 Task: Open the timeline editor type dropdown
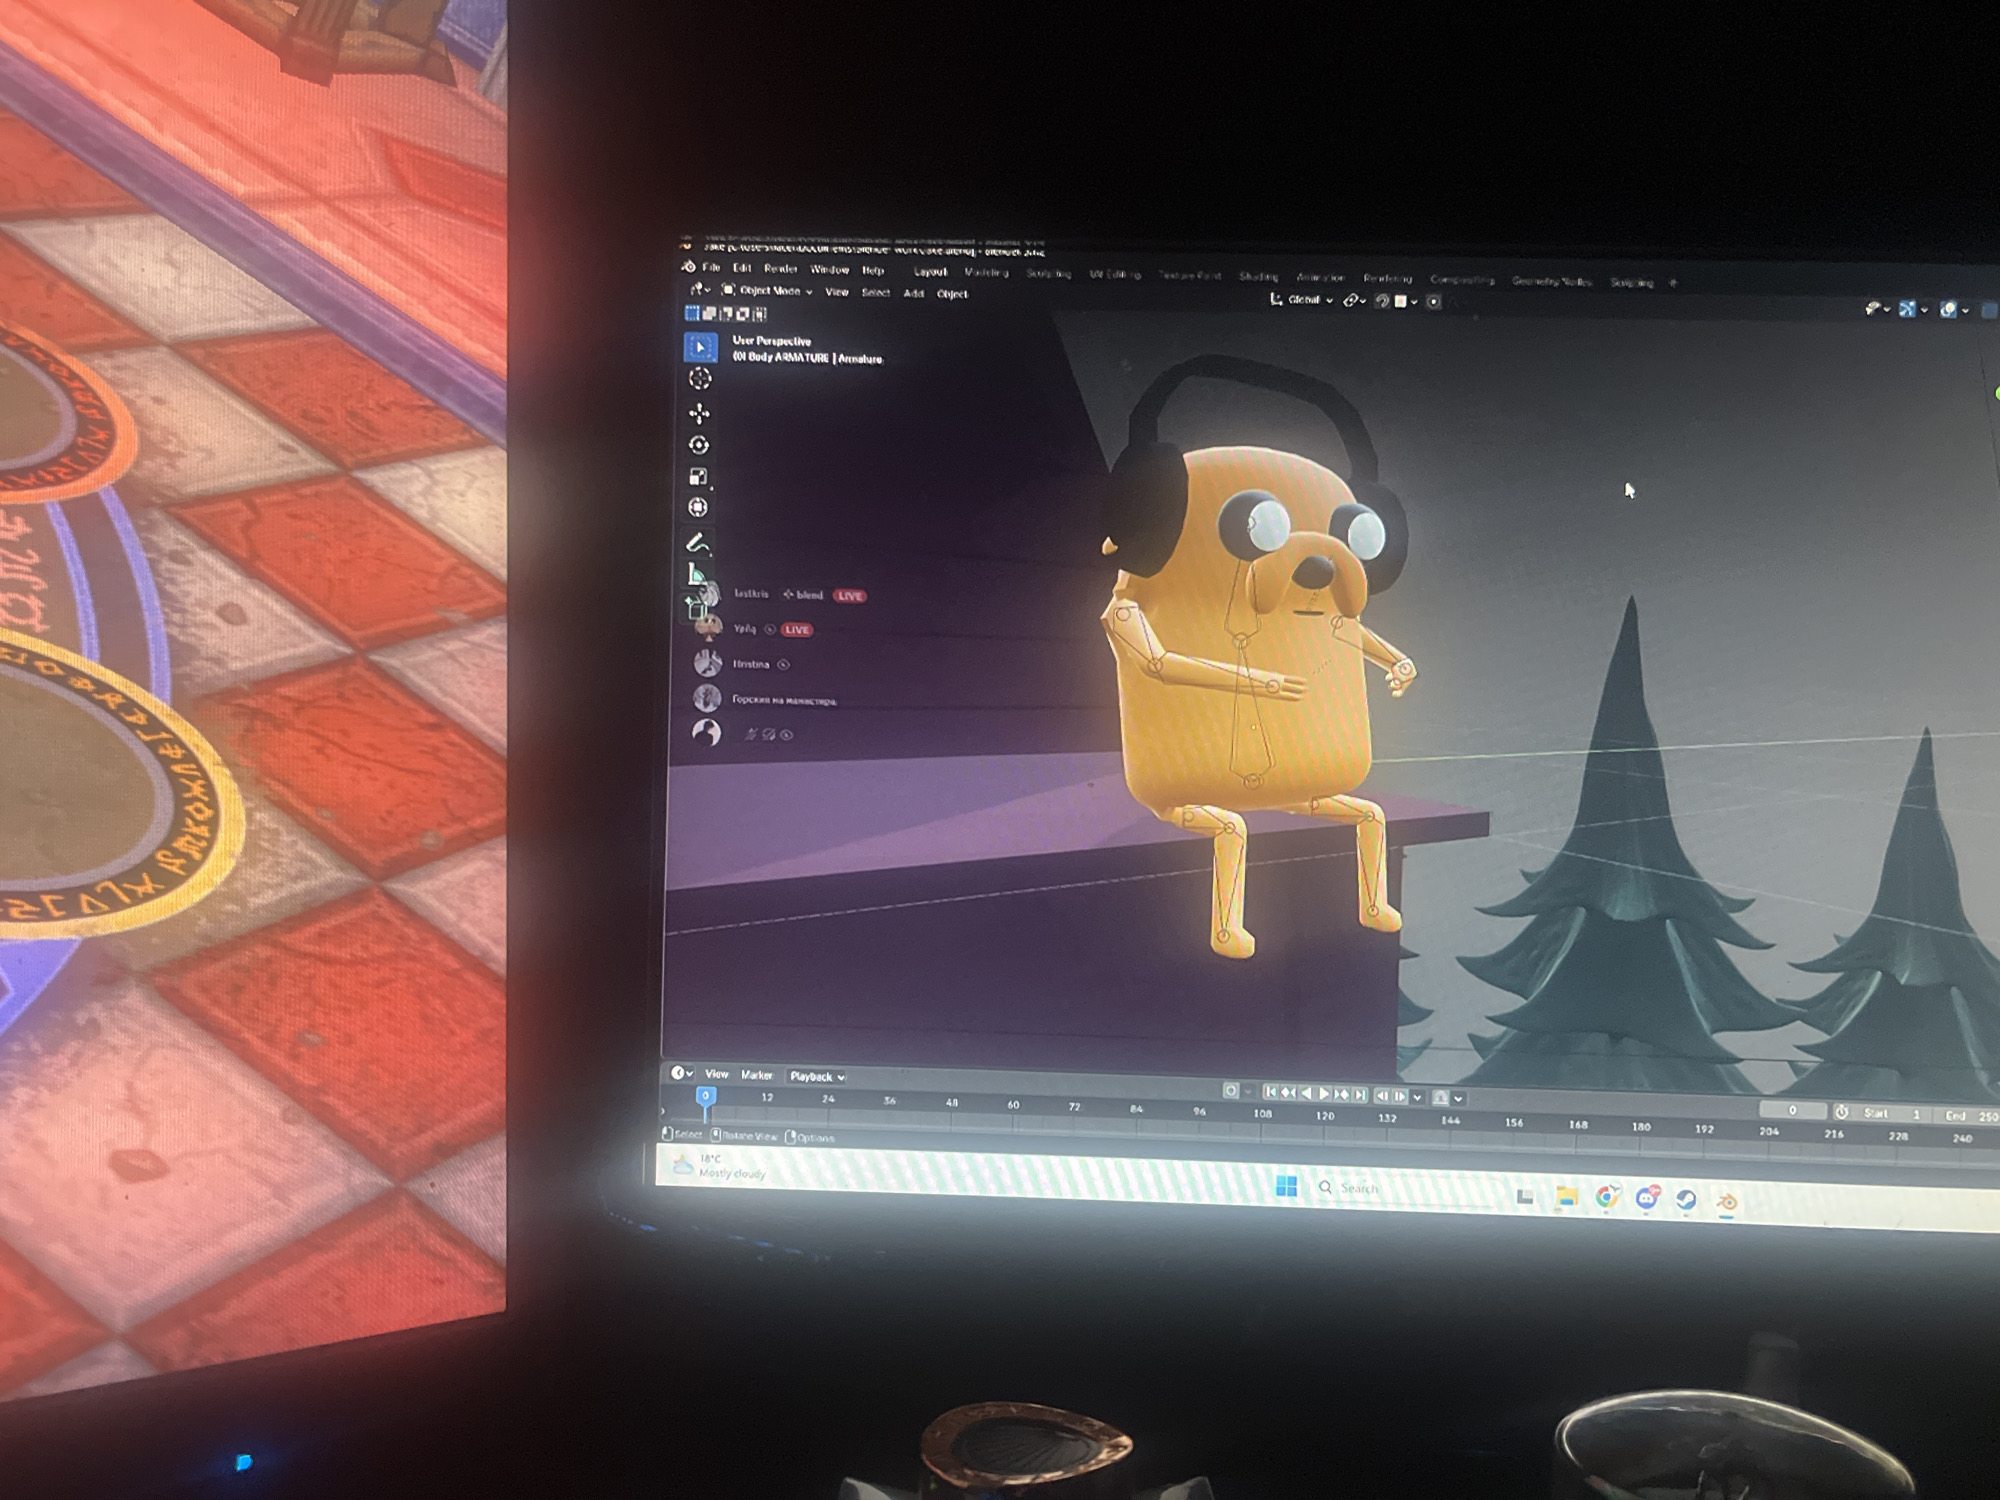(x=682, y=1073)
